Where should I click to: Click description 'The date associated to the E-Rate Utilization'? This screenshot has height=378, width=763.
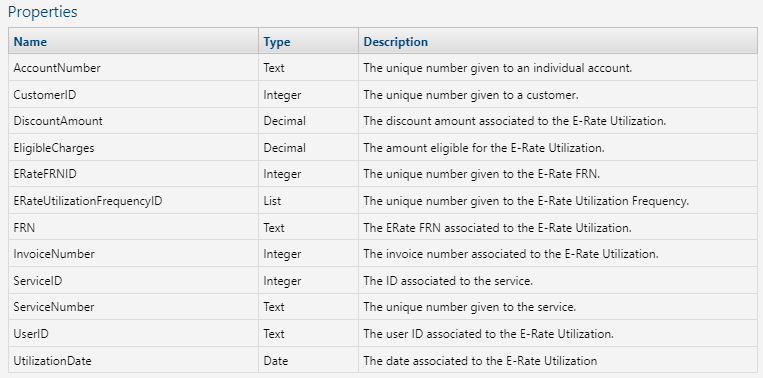(480, 361)
